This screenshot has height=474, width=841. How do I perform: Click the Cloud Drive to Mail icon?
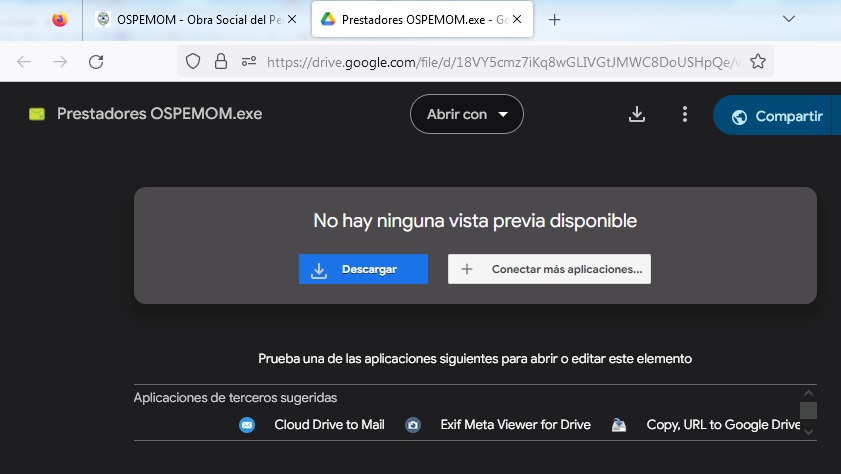point(247,425)
